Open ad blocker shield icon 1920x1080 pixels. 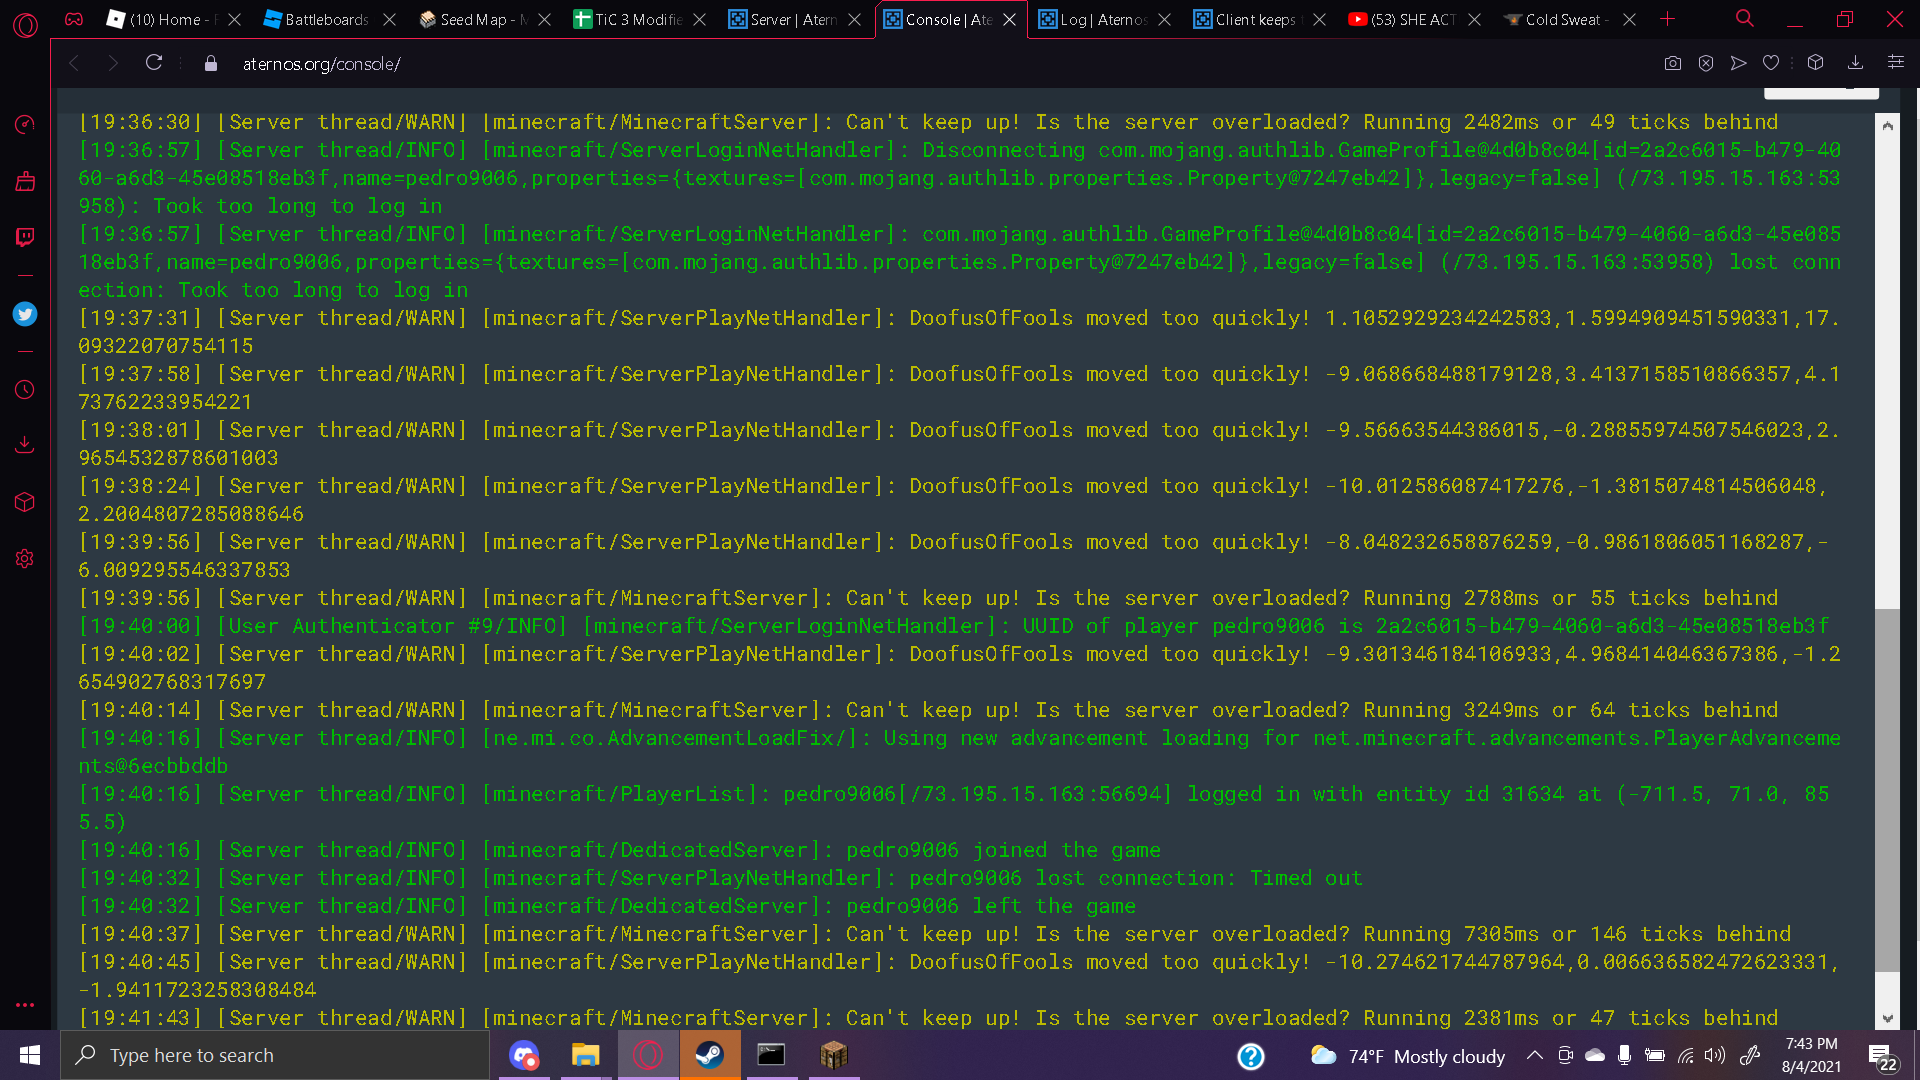pos(1706,63)
